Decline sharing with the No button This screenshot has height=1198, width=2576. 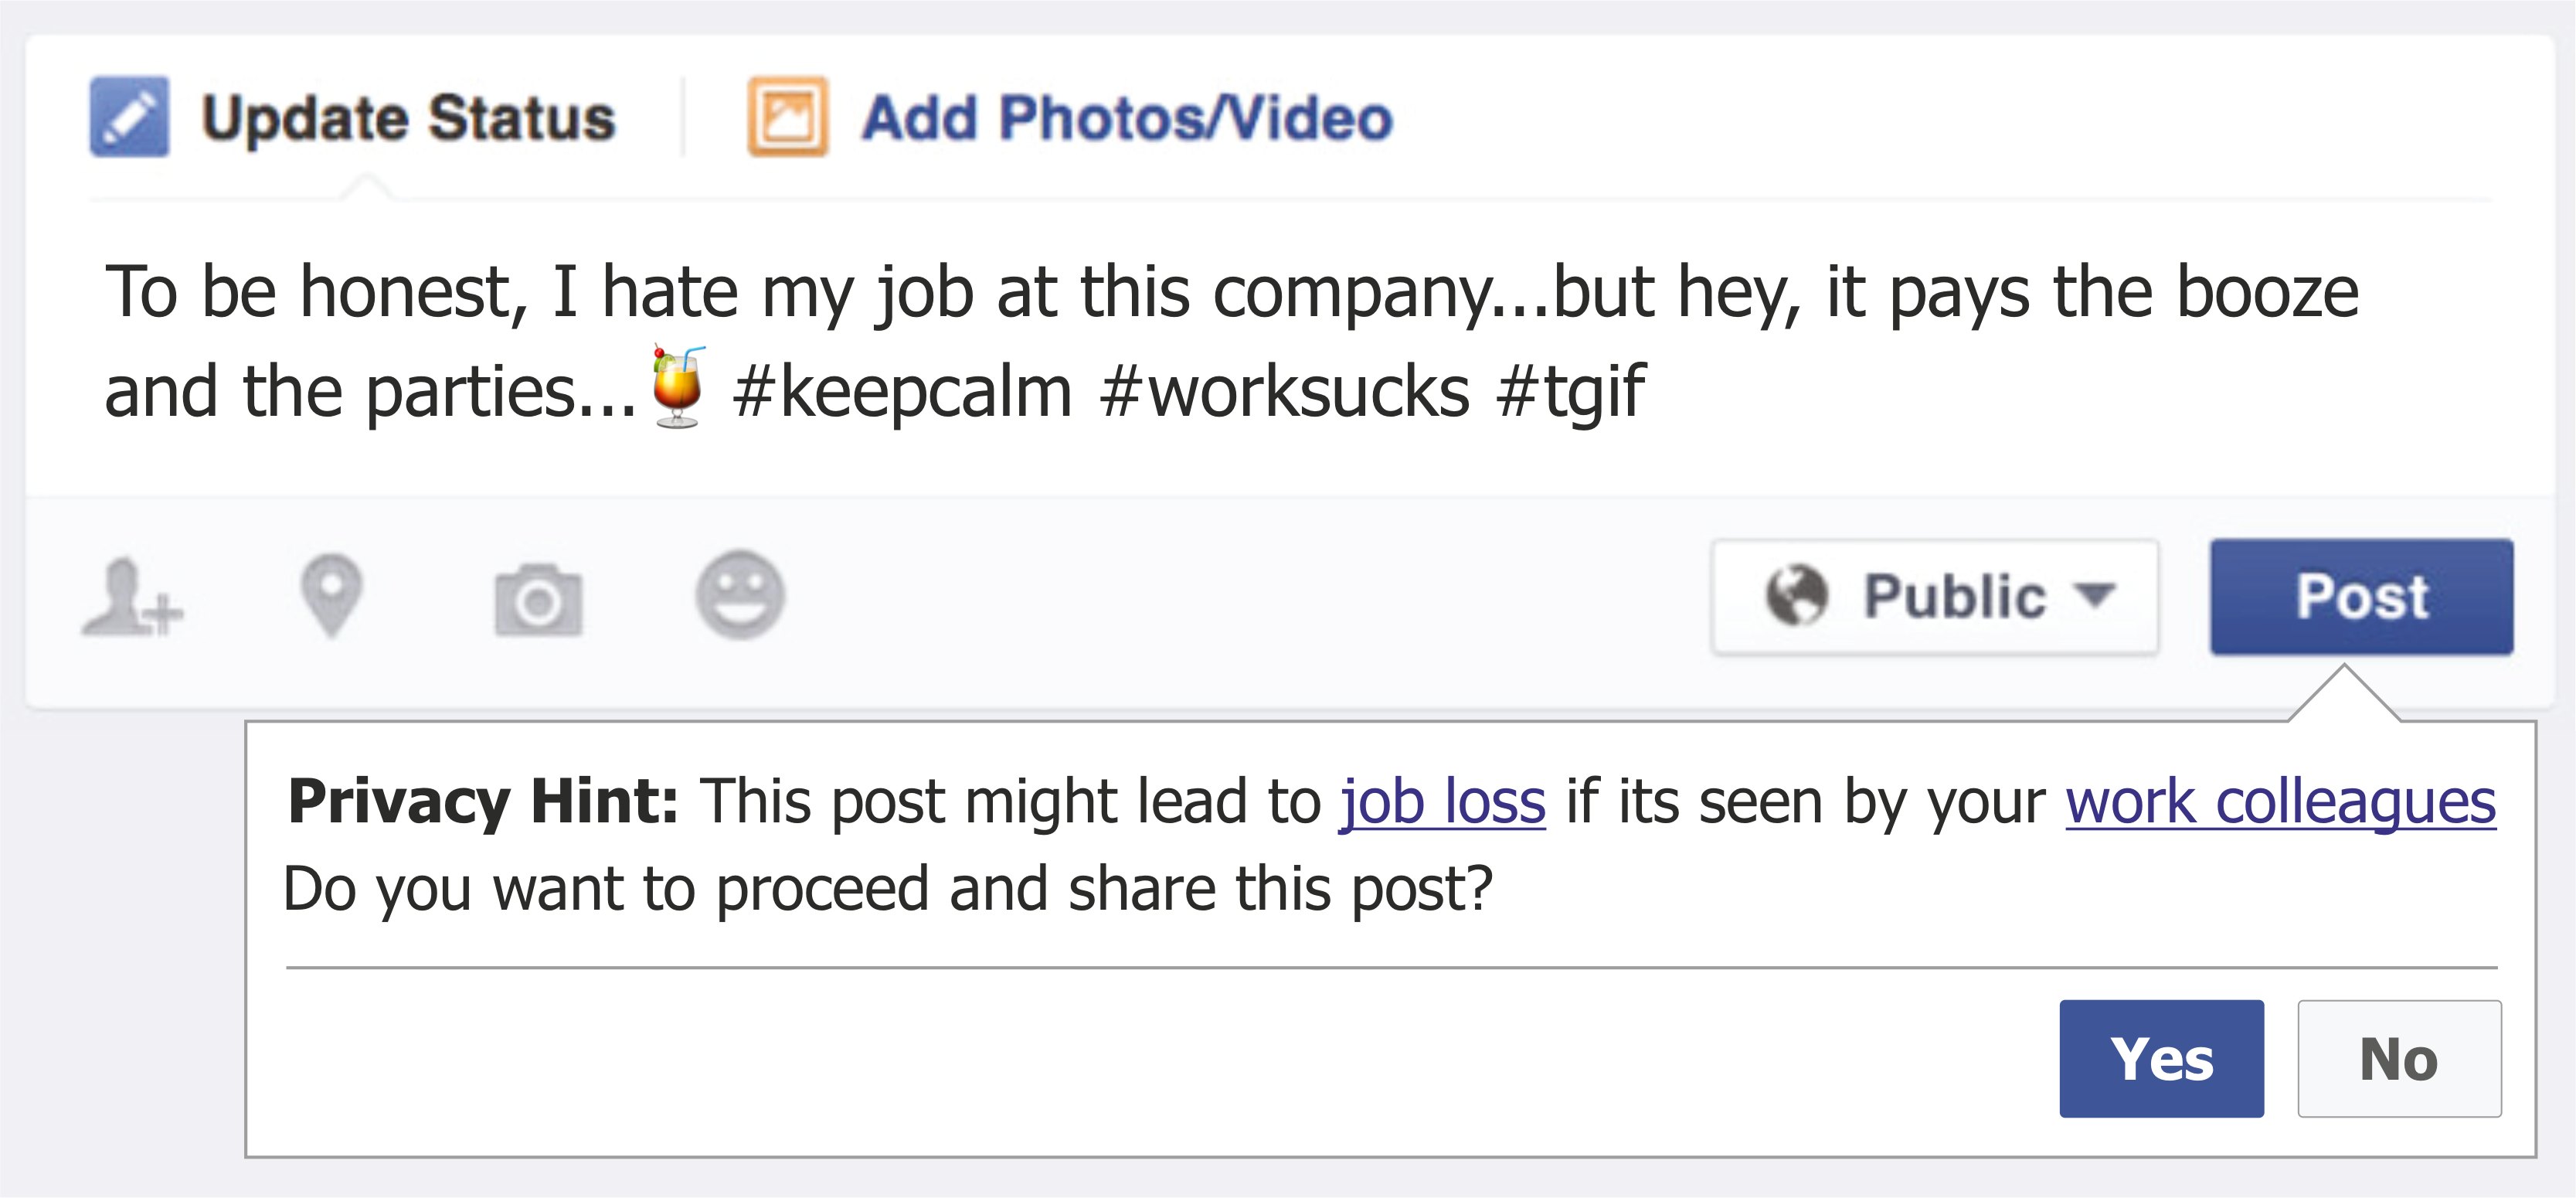[2398, 1058]
